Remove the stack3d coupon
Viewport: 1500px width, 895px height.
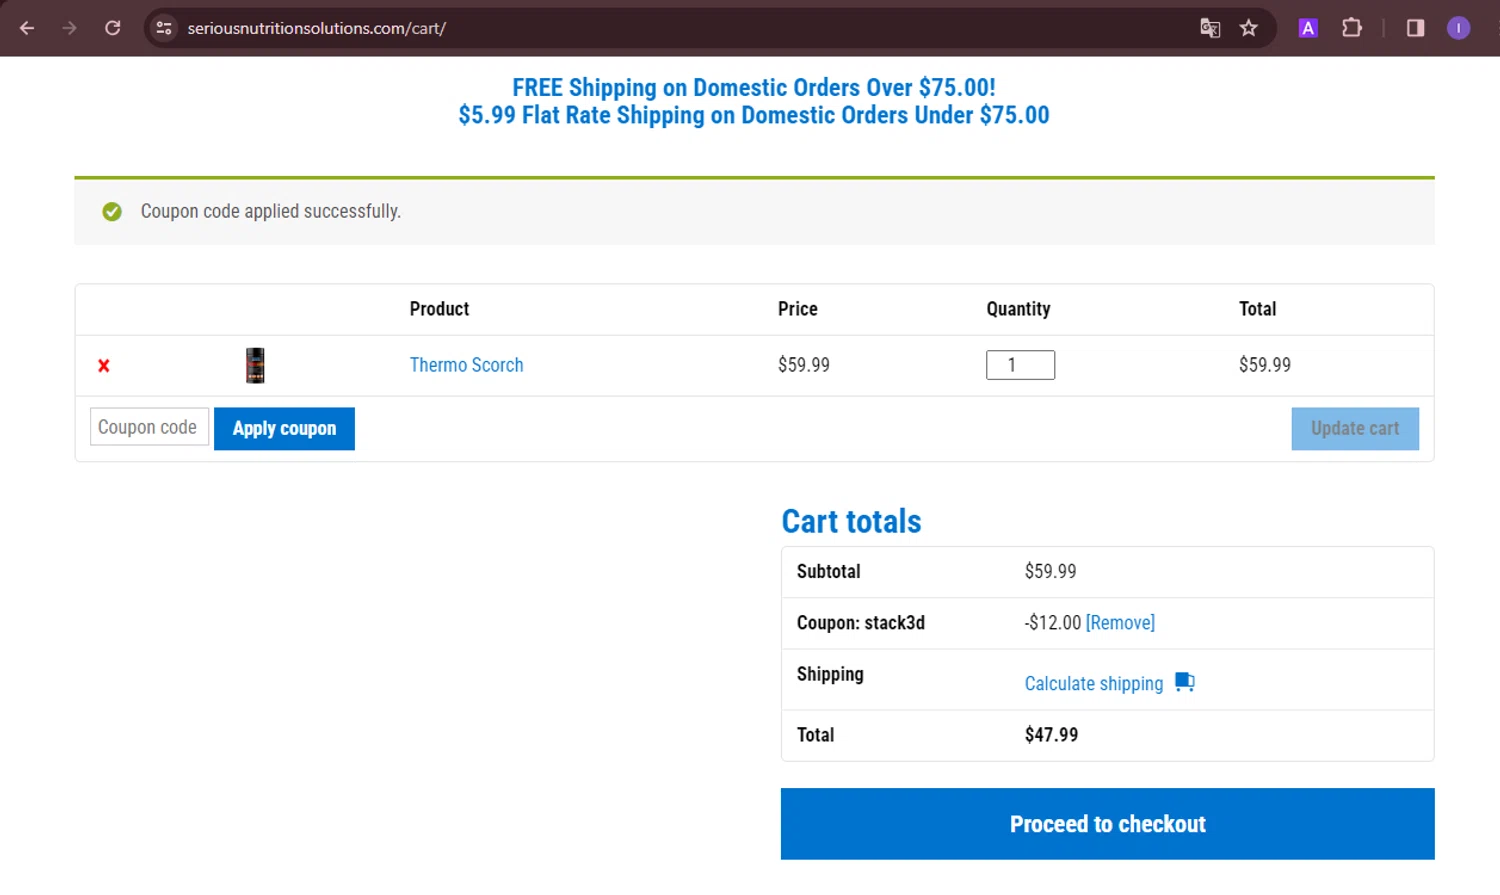1120,623
